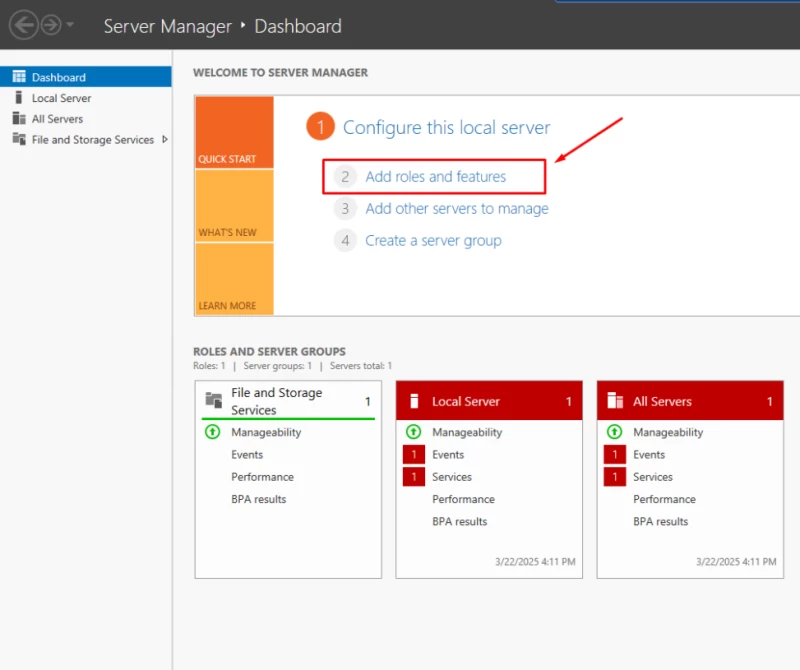800x670 pixels.
Task: Open BPA results in Local Server tile
Action: pos(460,522)
